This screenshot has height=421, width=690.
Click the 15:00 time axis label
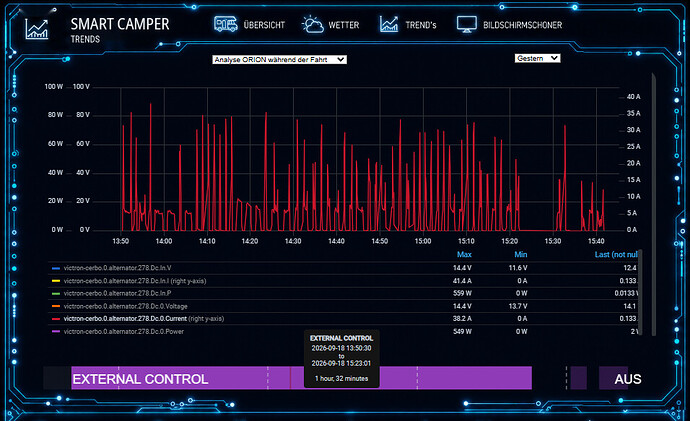423,241
